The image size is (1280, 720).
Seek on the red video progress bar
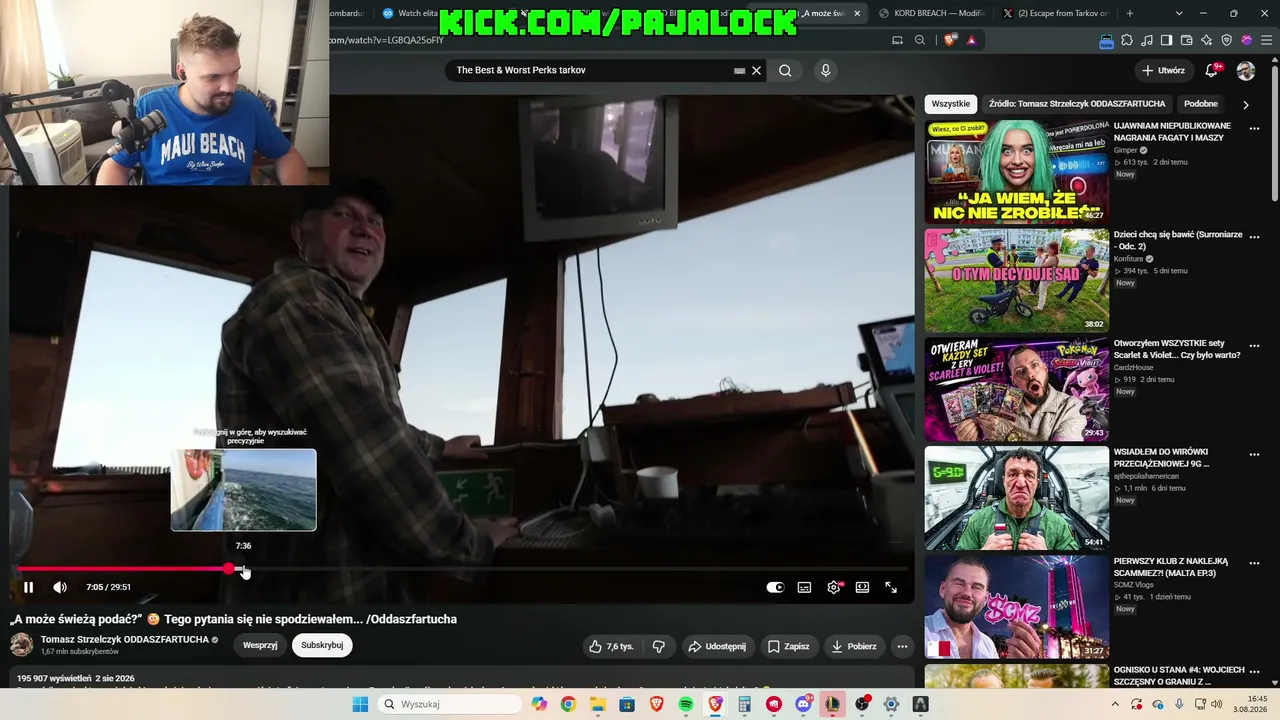(x=462, y=569)
